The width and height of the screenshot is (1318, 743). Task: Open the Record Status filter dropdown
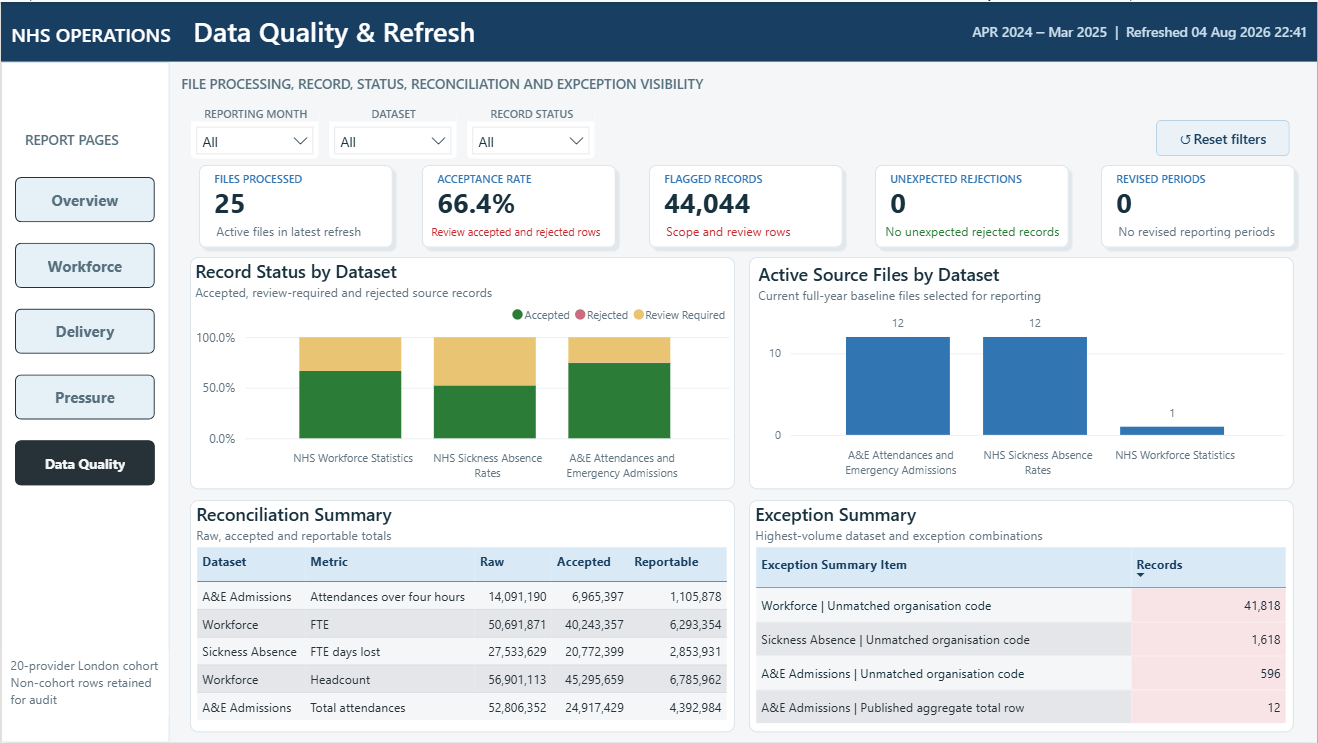(531, 141)
